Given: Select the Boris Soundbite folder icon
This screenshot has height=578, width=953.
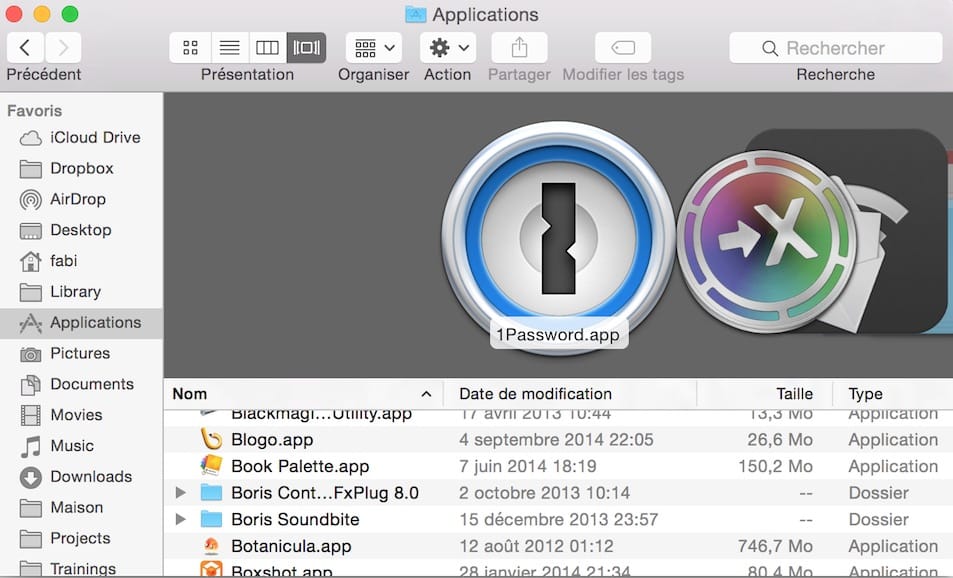Looking at the screenshot, I should click(212, 519).
